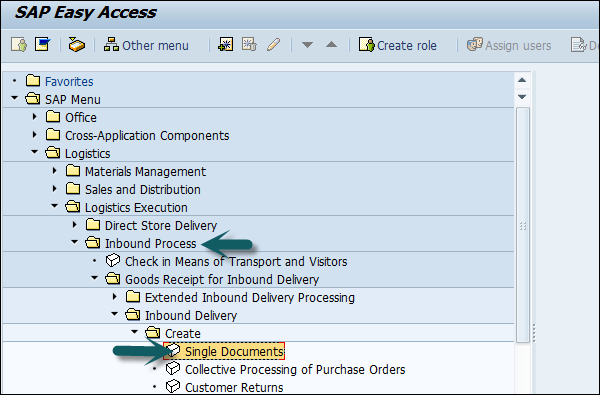Open Collective Processing of Purchase Orders
Viewport: 600px width, 395px height.
click(295, 369)
